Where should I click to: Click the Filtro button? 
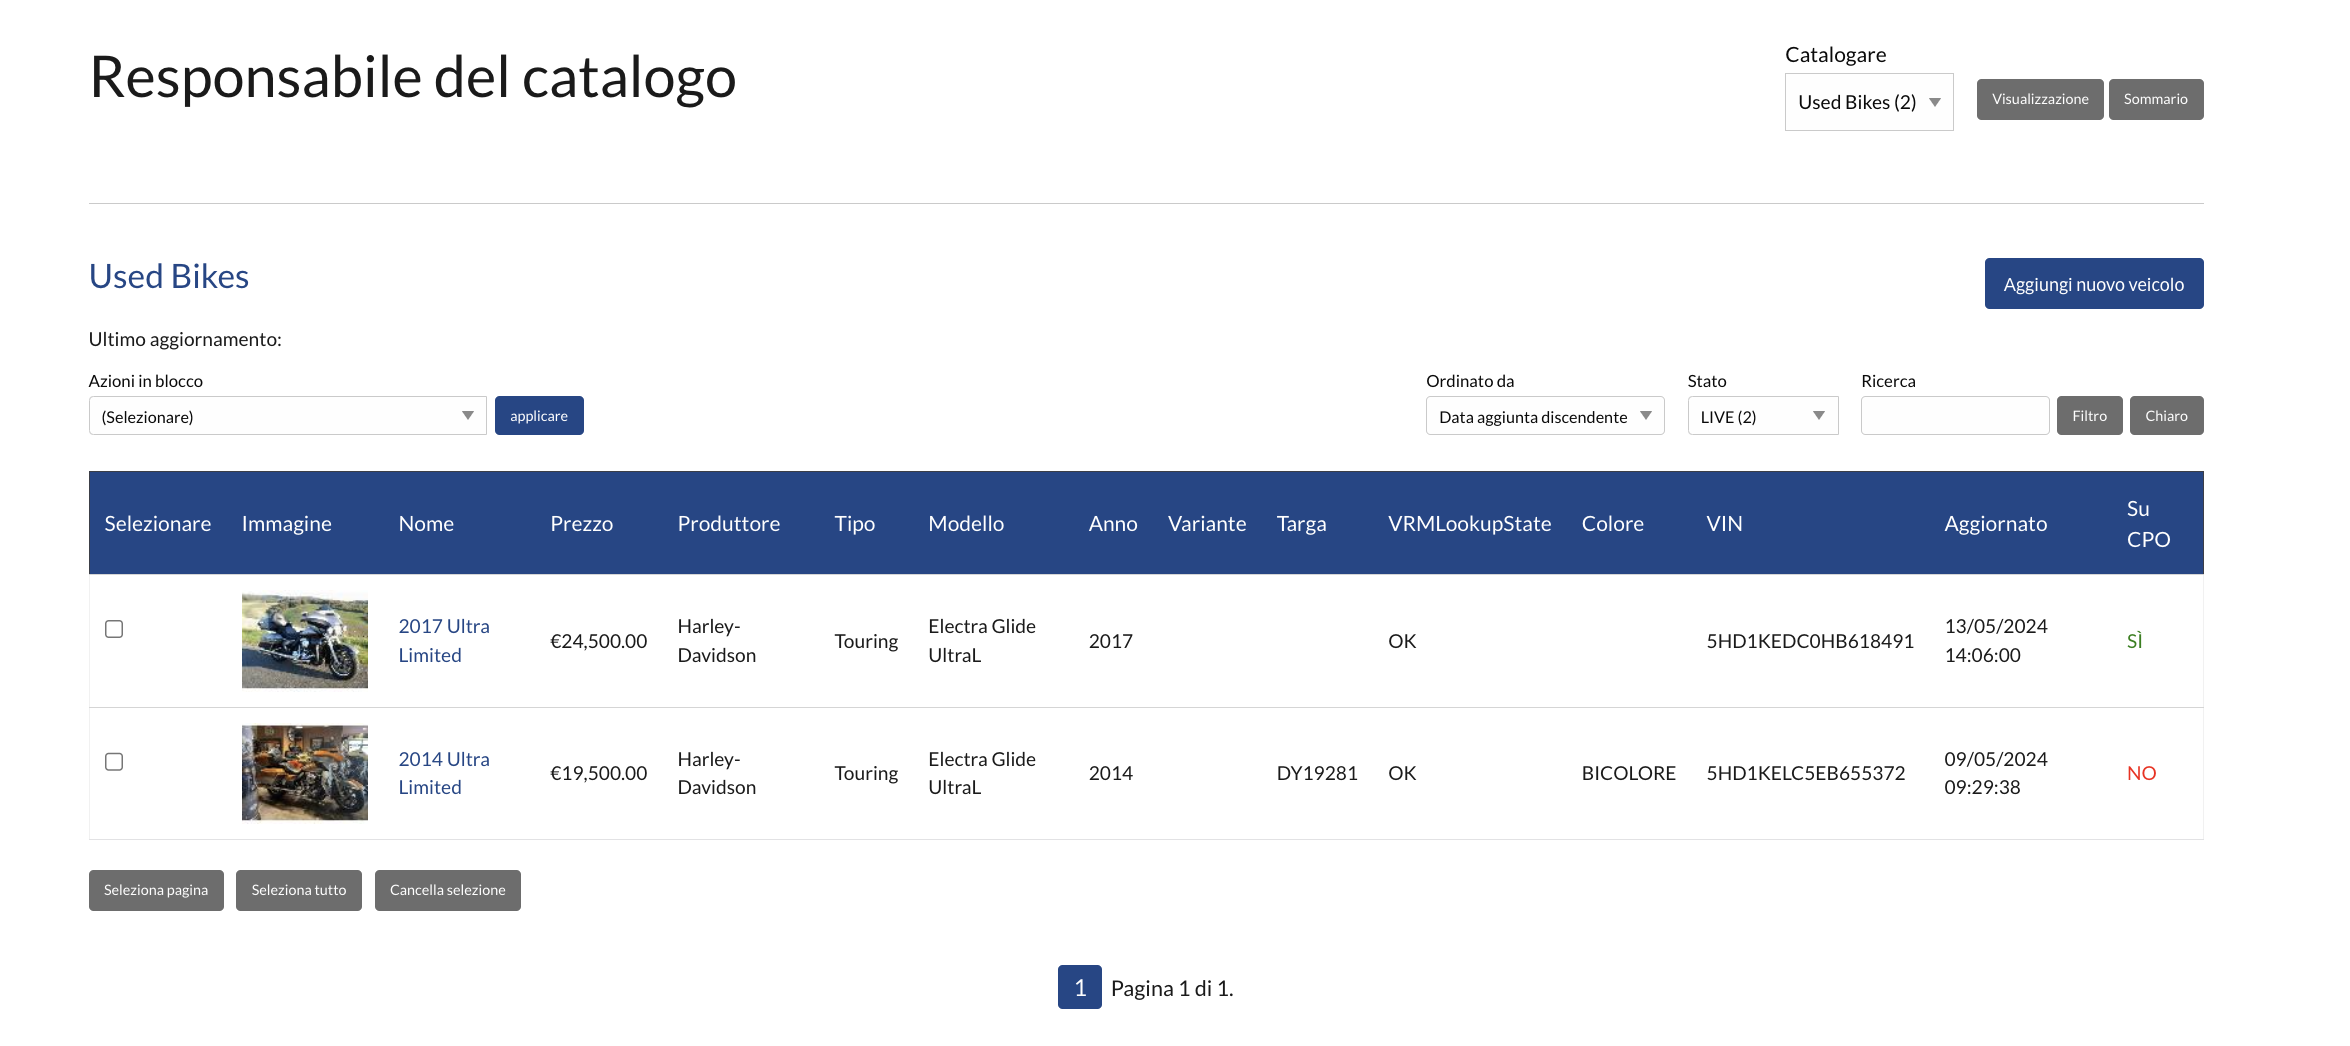[2089, 416]
